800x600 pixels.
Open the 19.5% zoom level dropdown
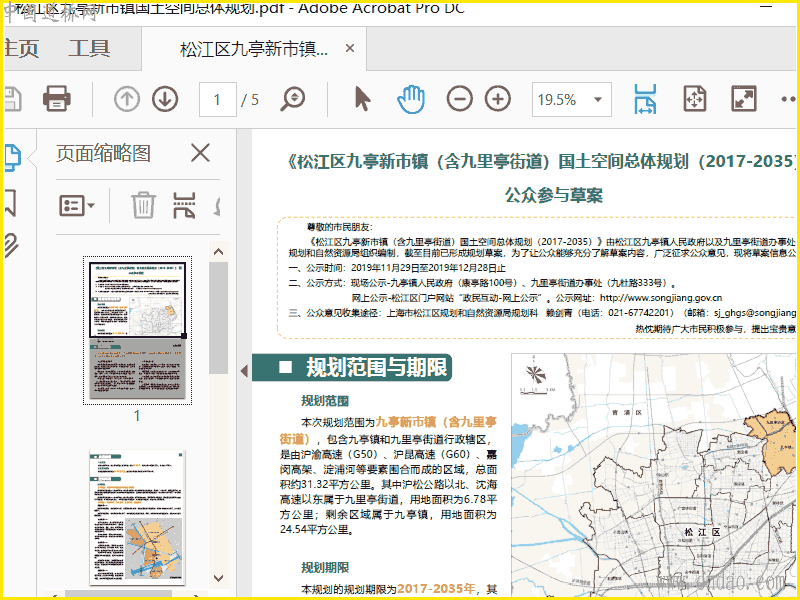coord(570,99)
